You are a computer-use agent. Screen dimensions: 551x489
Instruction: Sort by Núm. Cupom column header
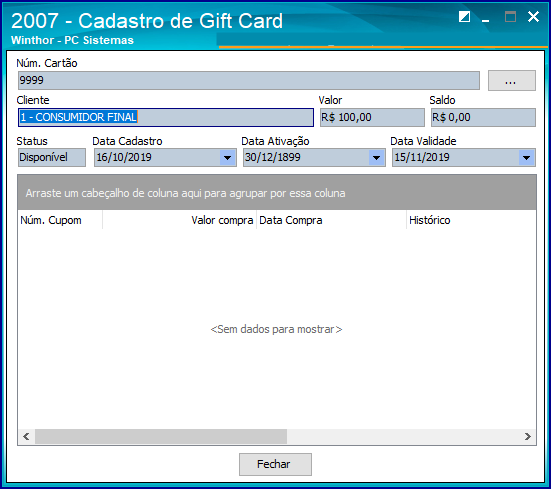coord(60,220)
